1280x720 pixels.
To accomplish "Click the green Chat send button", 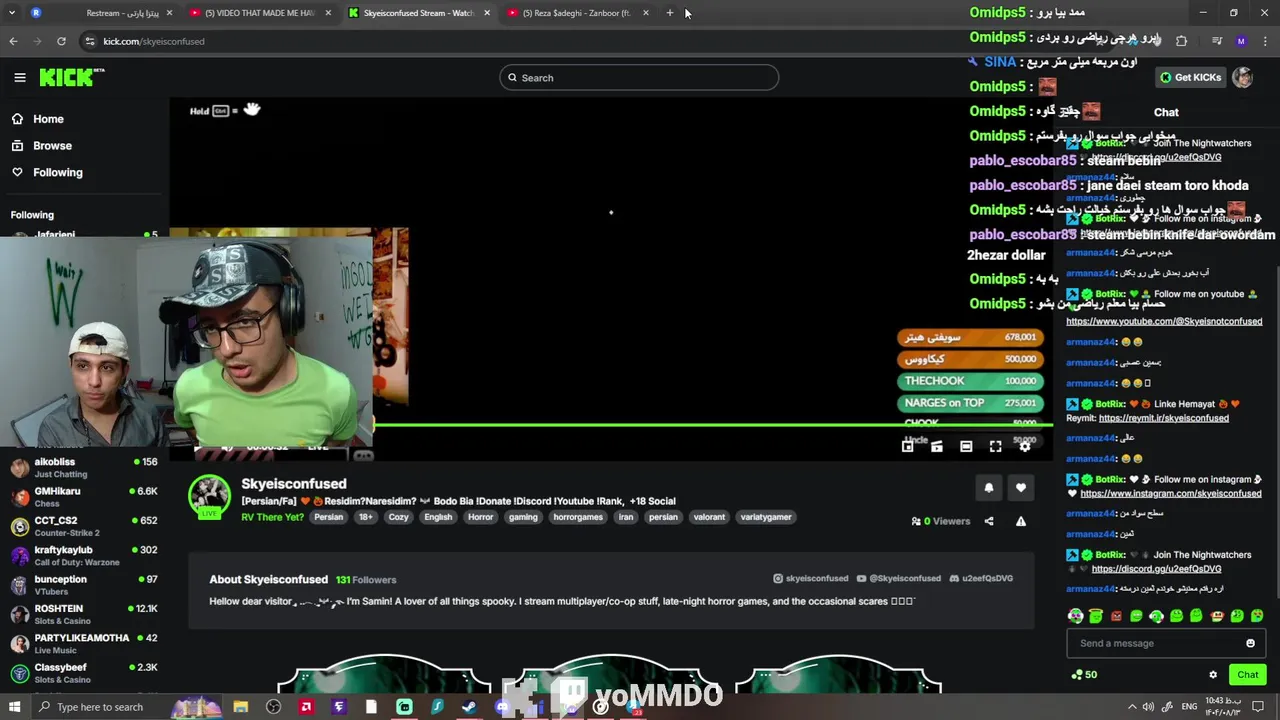I will (x=1247, y=675).
